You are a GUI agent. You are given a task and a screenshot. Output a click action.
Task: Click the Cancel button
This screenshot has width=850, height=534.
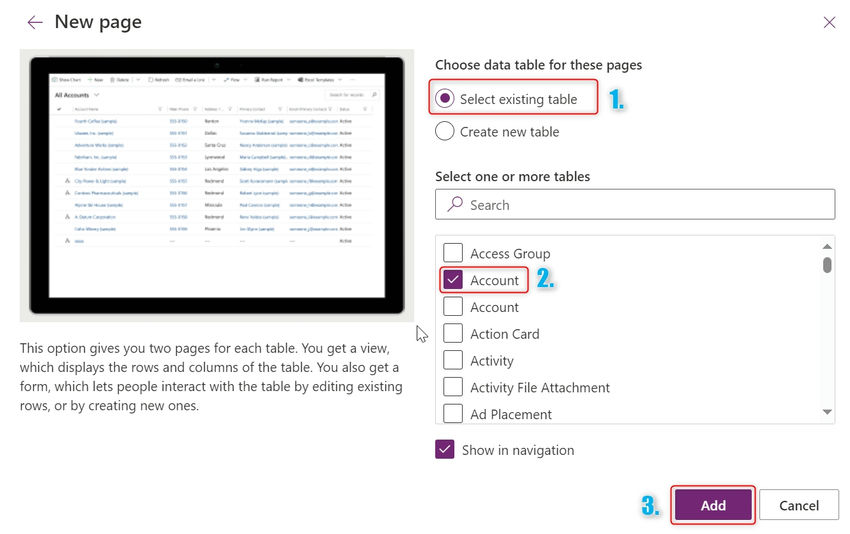(x=799, y=505)
